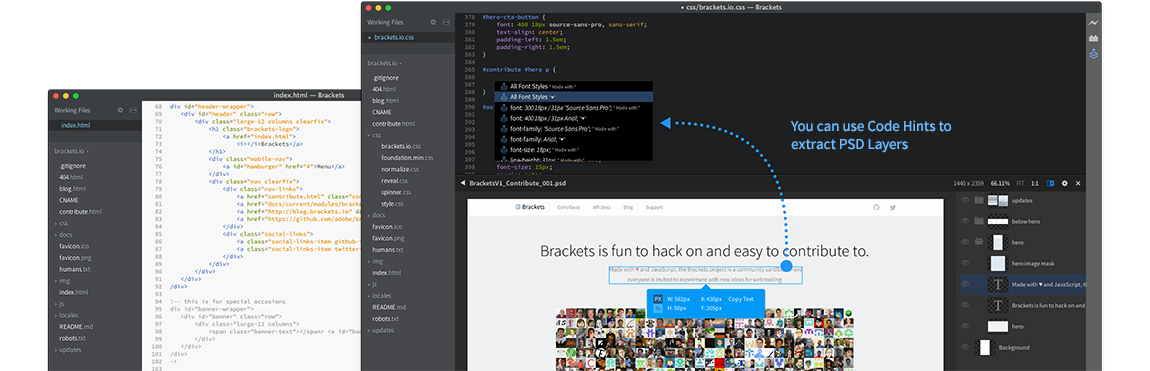
Task: Collapse the open hero layer folder icon
Action: click(x=978, y=242)
